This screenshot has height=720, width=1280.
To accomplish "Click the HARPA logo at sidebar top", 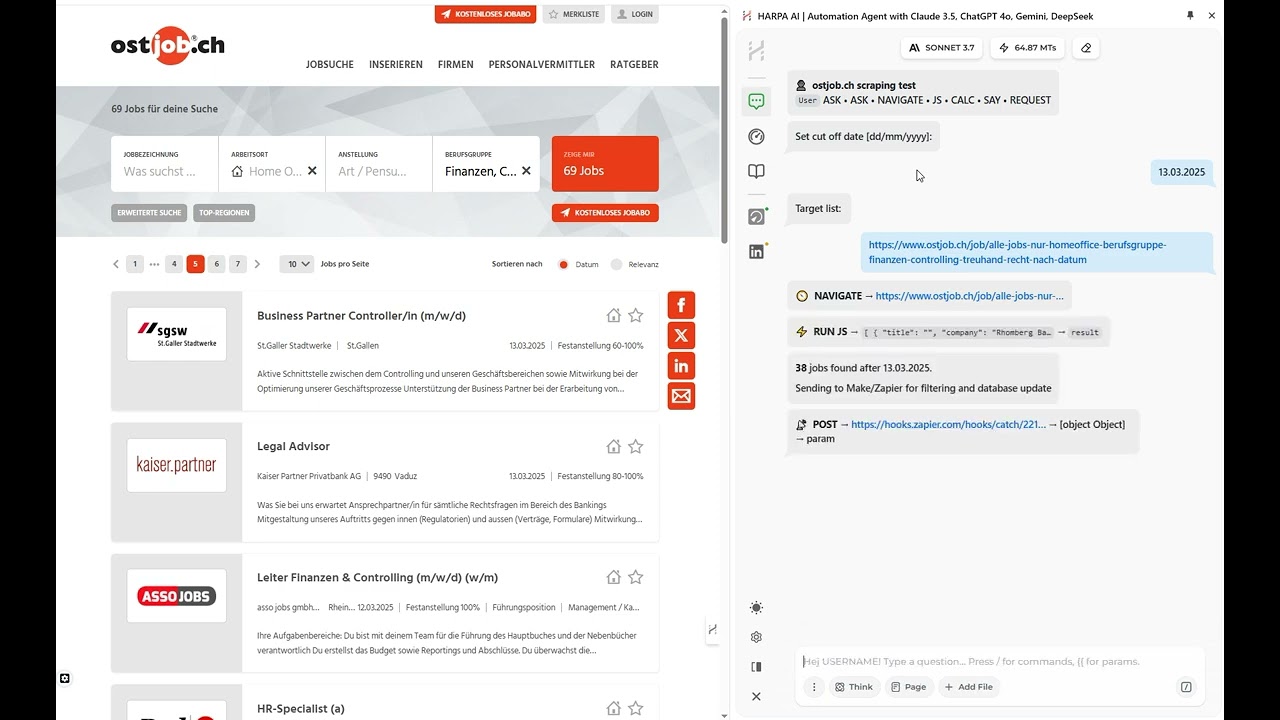I will [756, 51].
